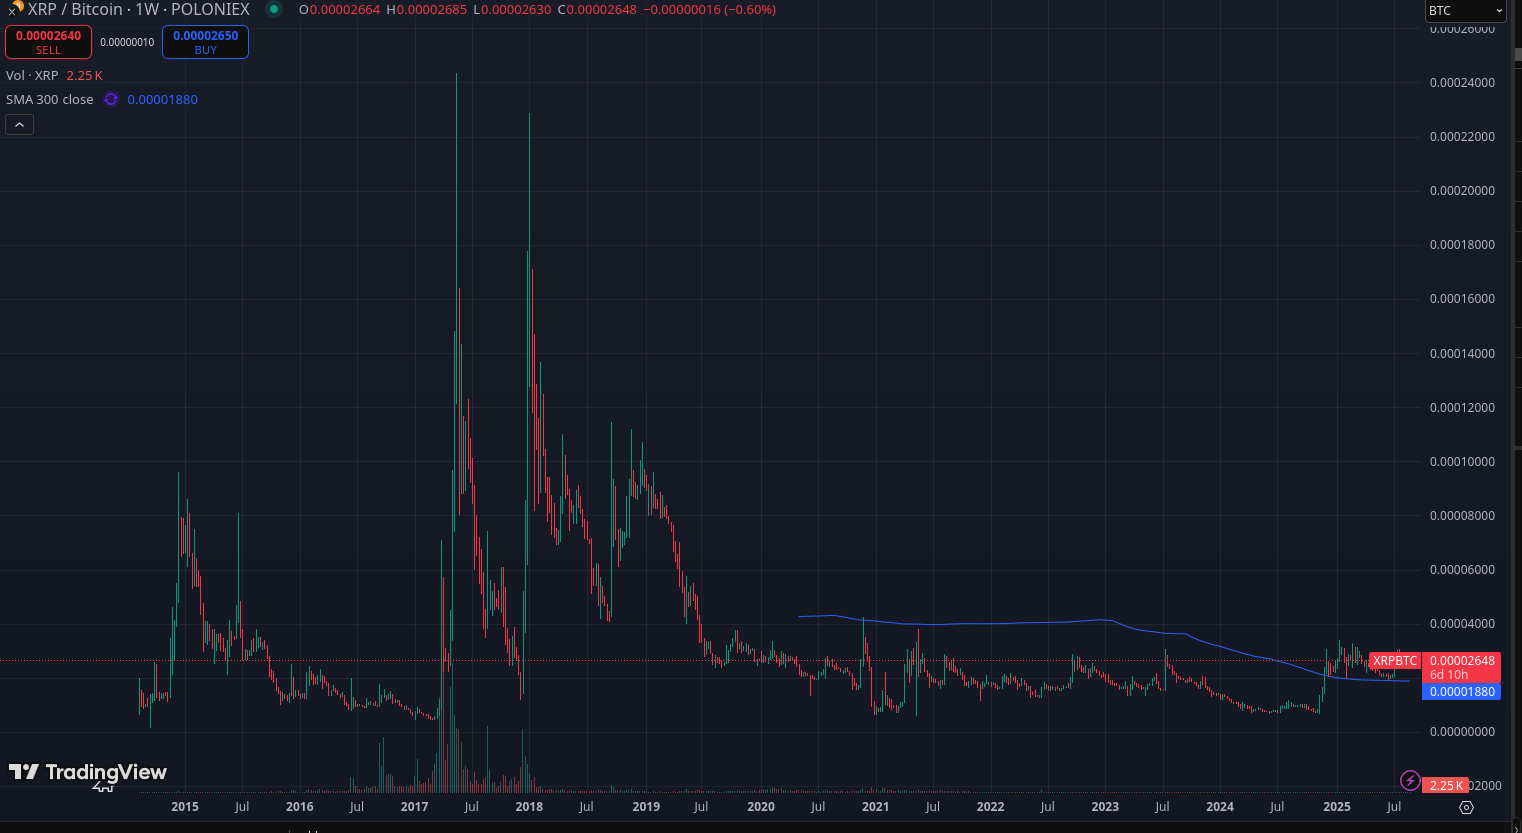Screen dimensions: 1522x833
Task: Click the high value H0.00002685
Action: click(426, 9)
